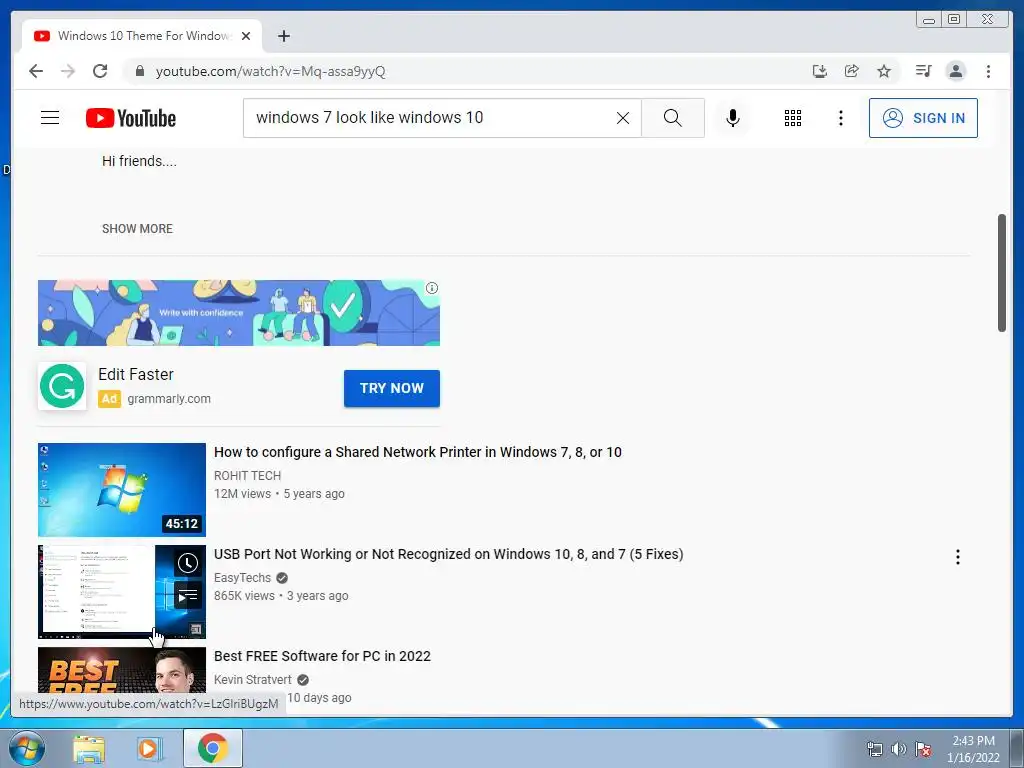Share this page icon in address bar
The width and height of the screenshot is (1024, 768).
(x=852, y=71)
